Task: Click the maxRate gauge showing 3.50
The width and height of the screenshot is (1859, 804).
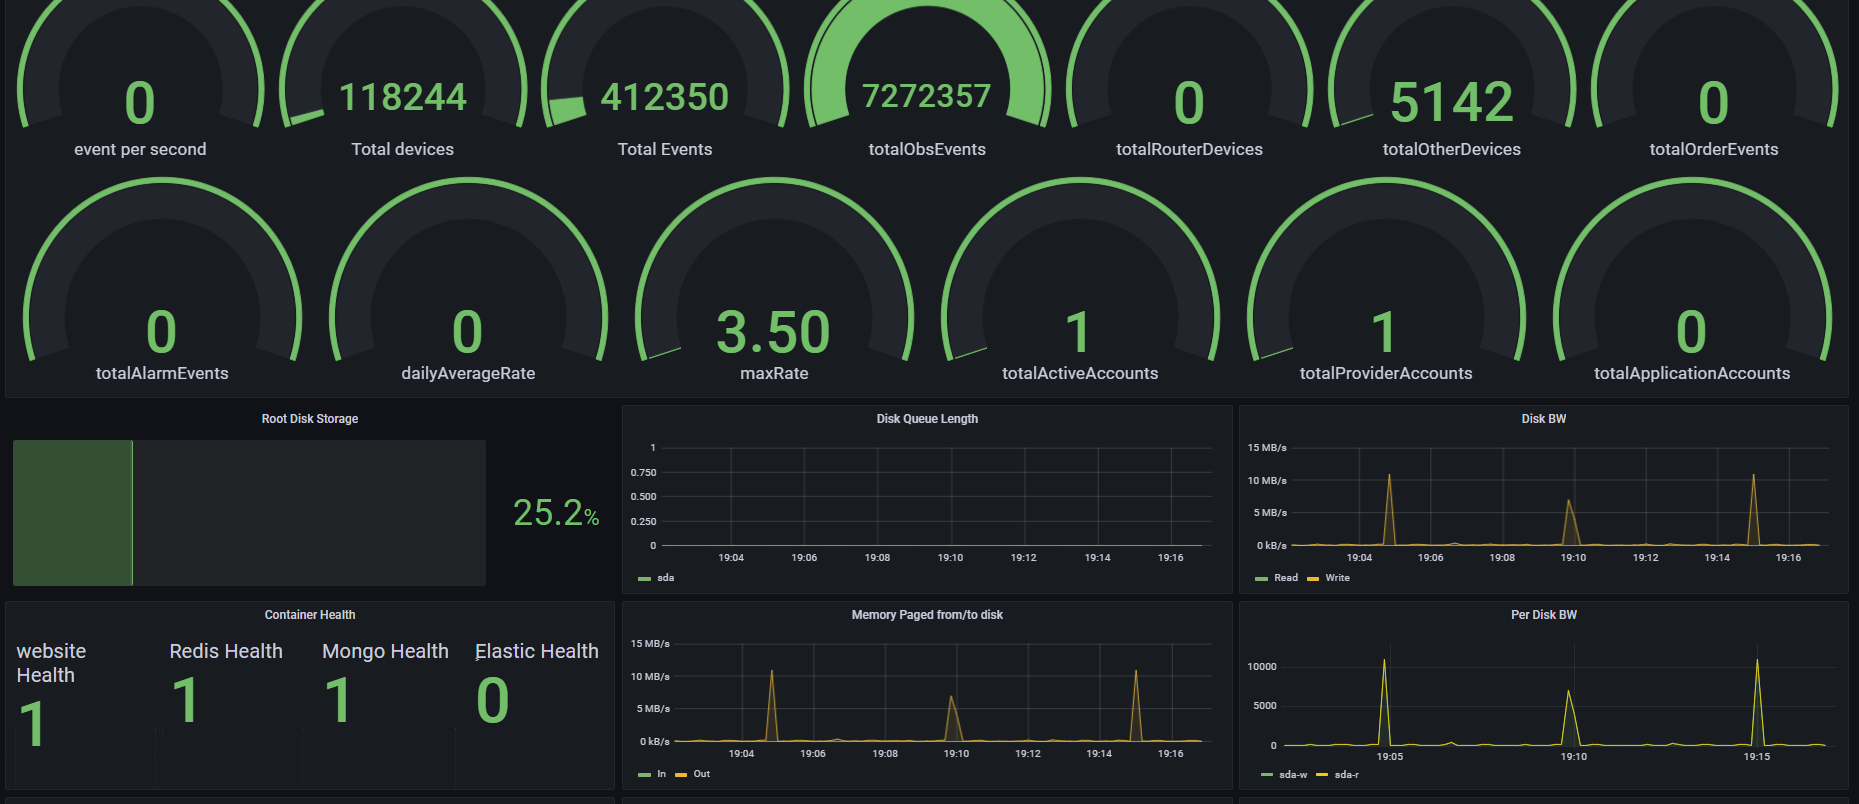Action: [x=774, y=332]
